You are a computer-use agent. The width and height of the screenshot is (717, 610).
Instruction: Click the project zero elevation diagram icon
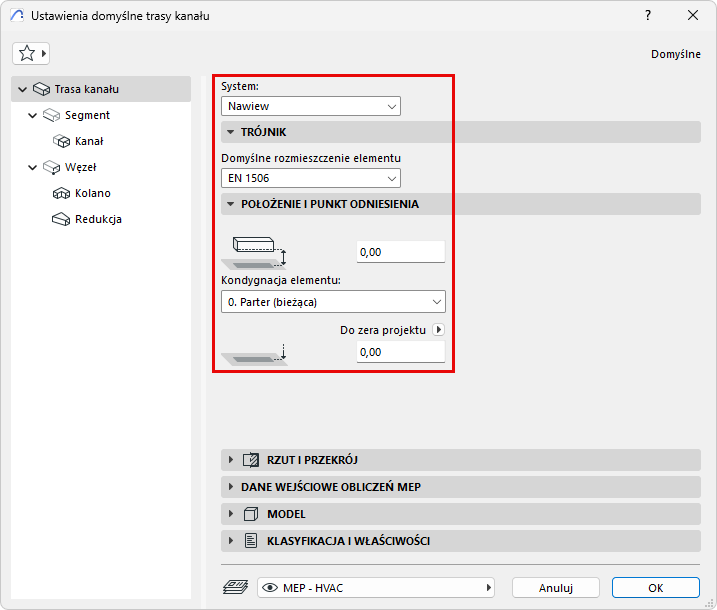pyautogui.click(x=254, y=355)
